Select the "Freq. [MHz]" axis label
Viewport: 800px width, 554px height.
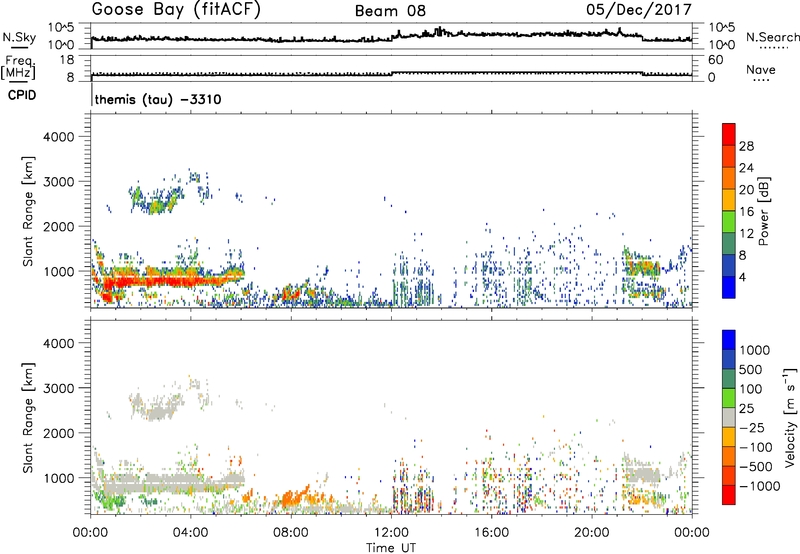coord(18,68)
